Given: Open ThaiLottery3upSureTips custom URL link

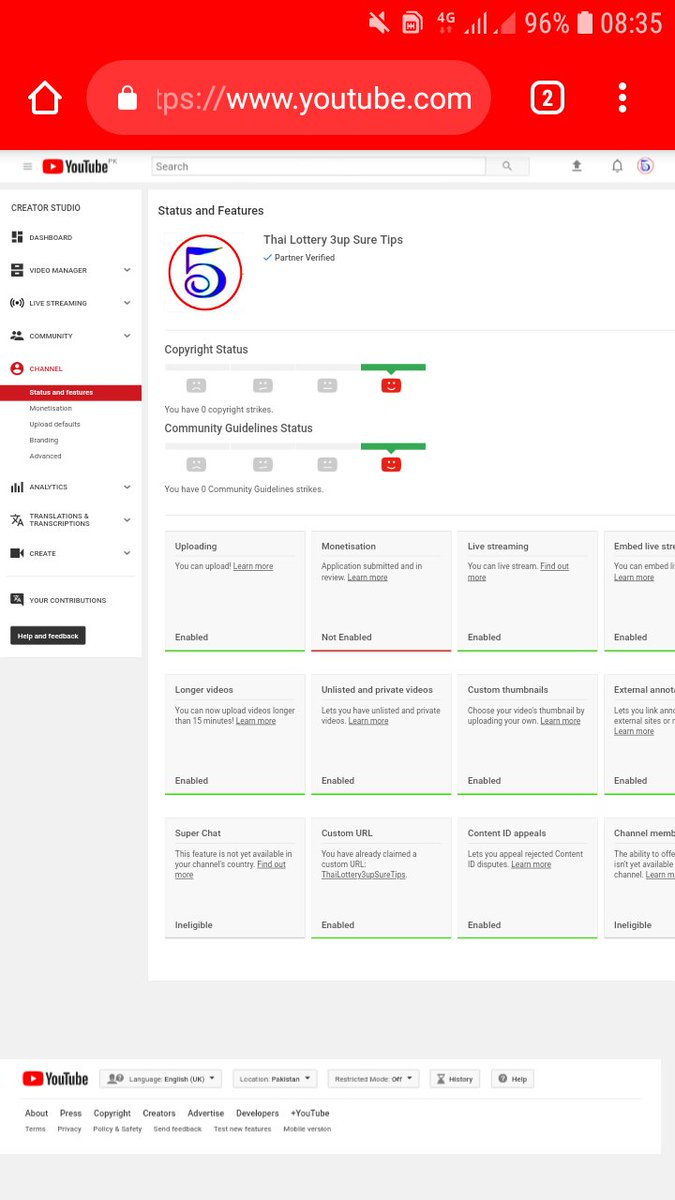Looking at the screenshot, I should tap(363, 874).
